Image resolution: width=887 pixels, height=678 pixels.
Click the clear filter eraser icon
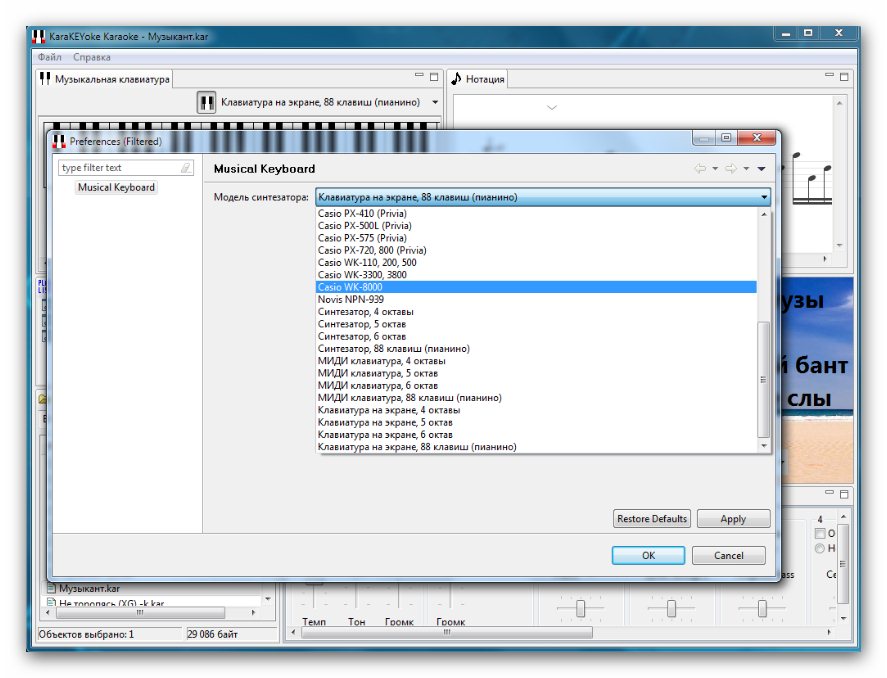click(x=186, y=168)
